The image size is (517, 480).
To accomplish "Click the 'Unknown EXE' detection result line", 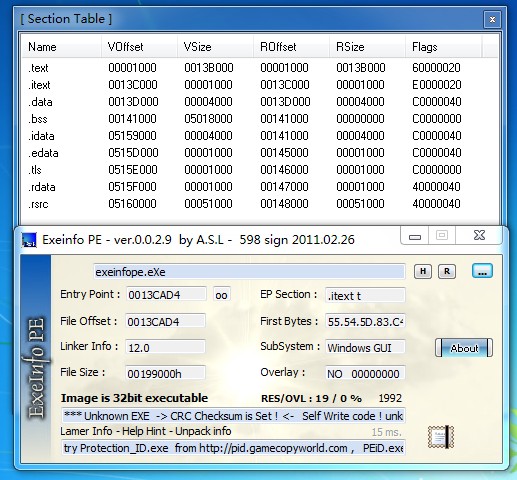I will [x=233, y=416].
